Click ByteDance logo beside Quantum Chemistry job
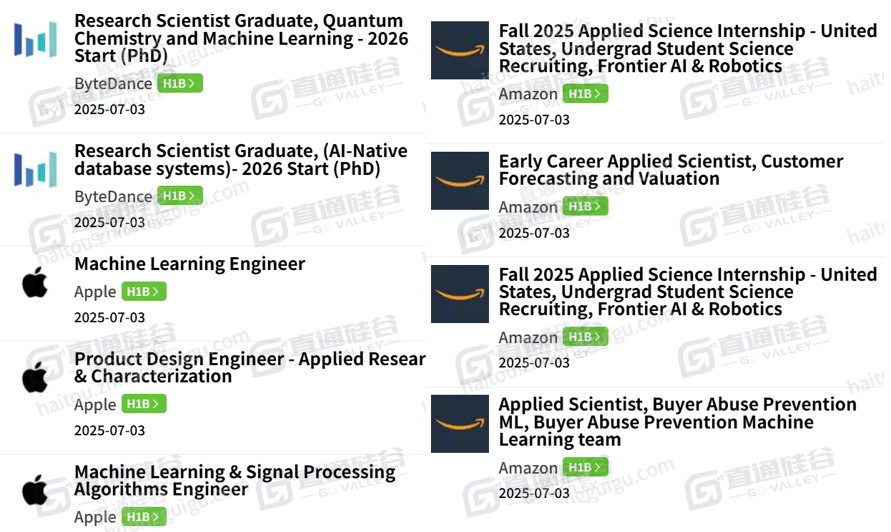Screen dimensions: 891x532 click(x=35, y=39)
